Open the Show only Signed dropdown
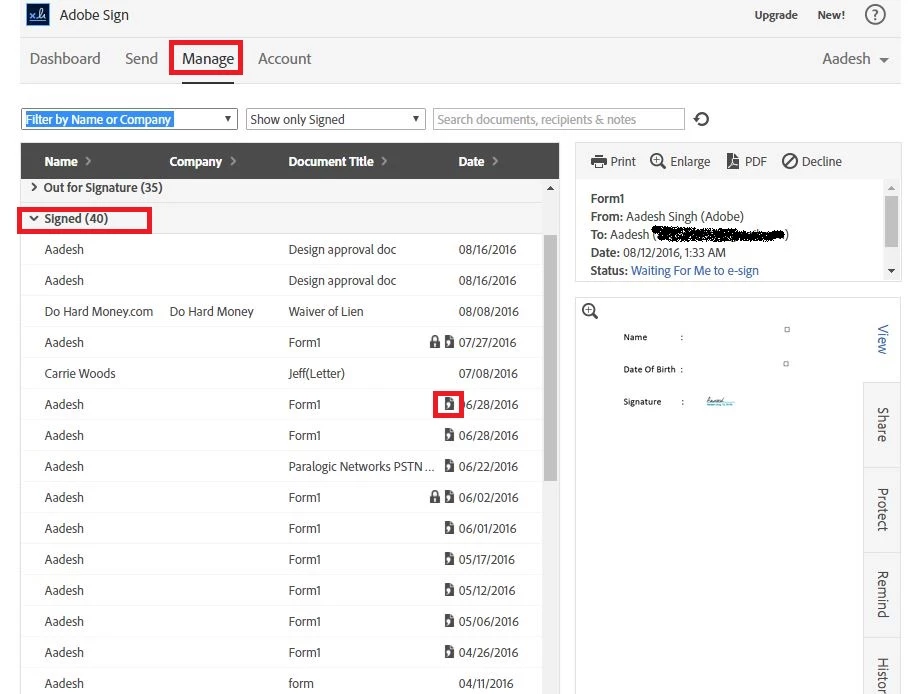 pos(336,119)
